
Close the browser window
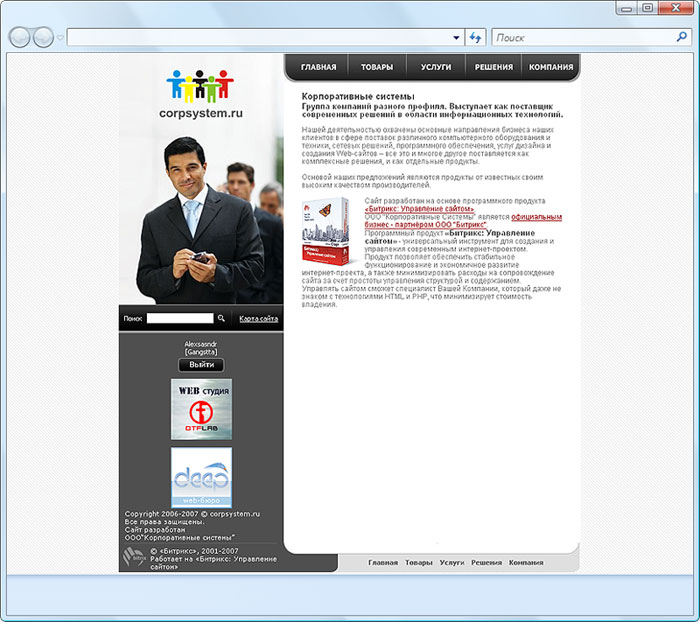(676, 8)
